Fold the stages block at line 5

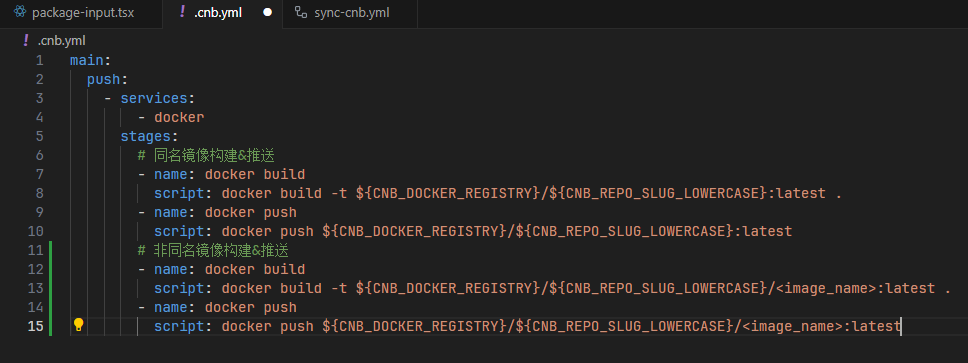point(149,136)
